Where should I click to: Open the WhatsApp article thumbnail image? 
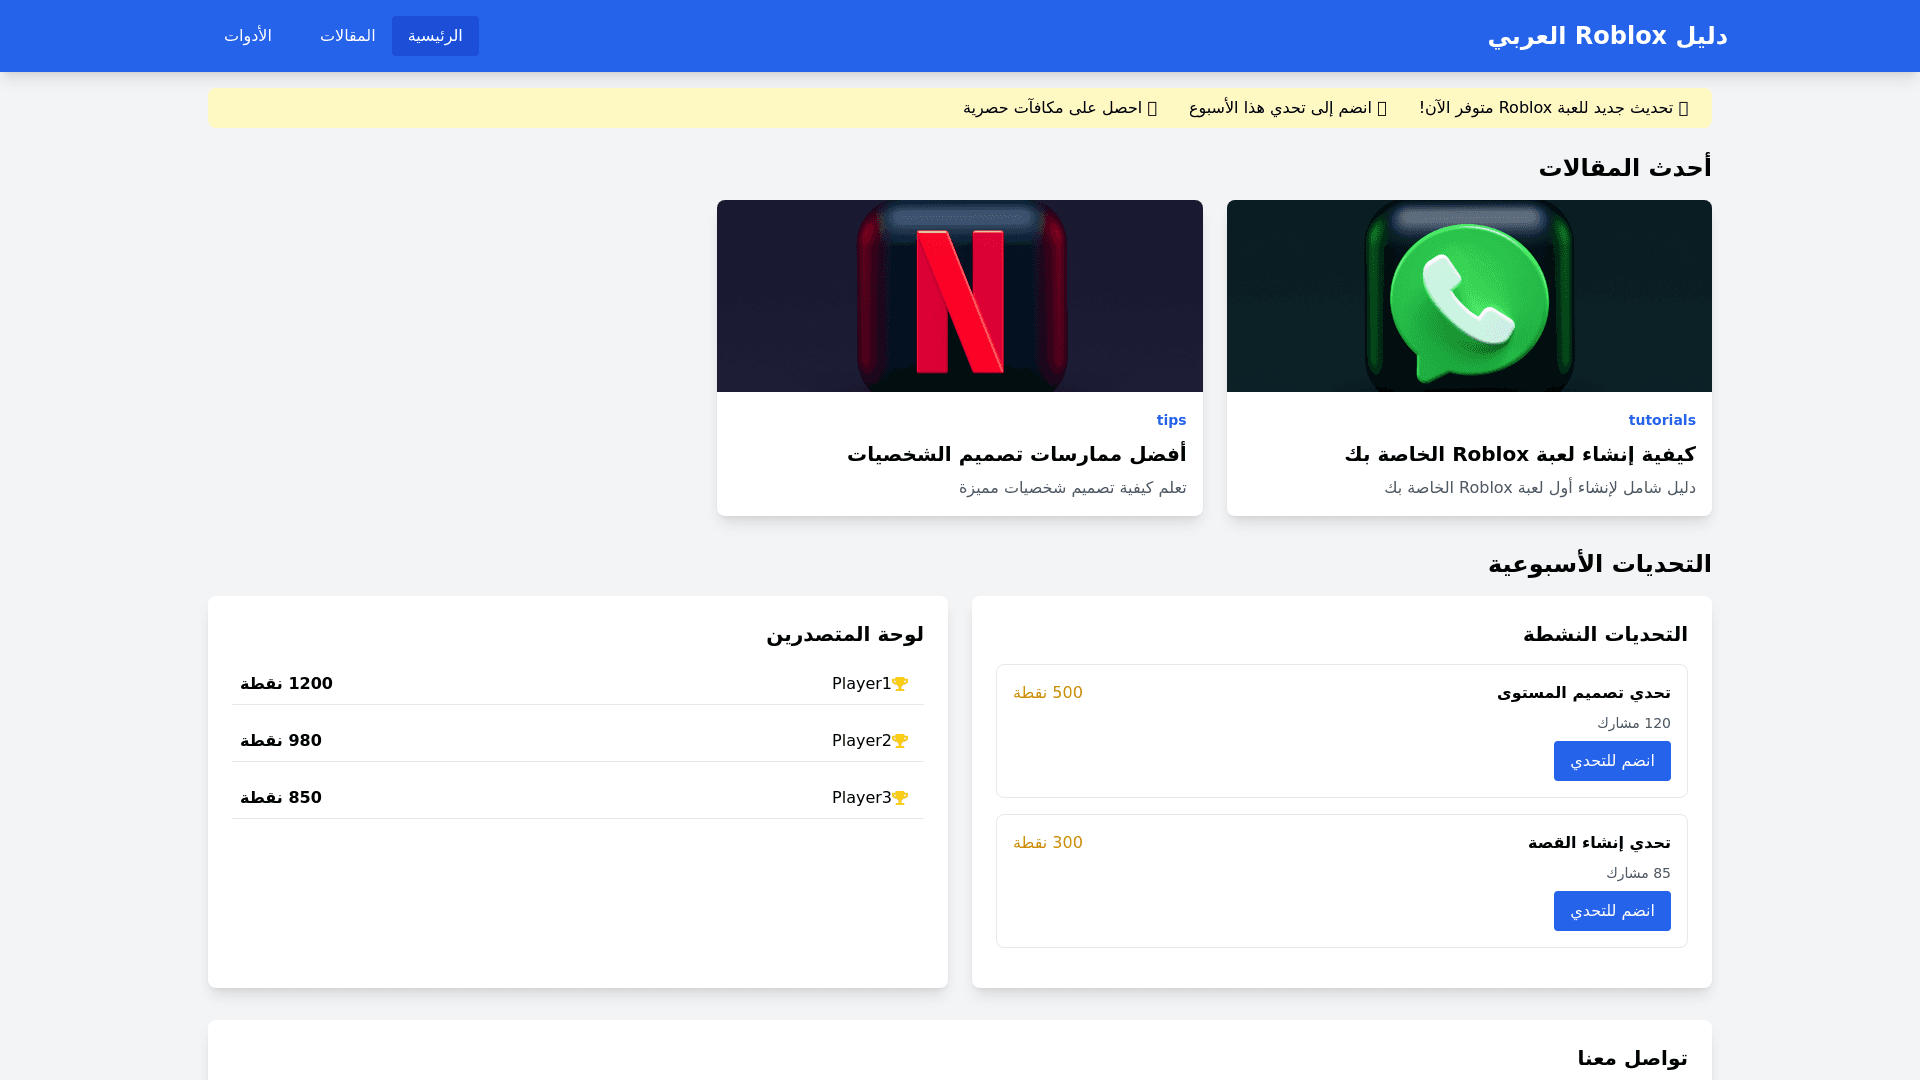(x=1468, y=296)
